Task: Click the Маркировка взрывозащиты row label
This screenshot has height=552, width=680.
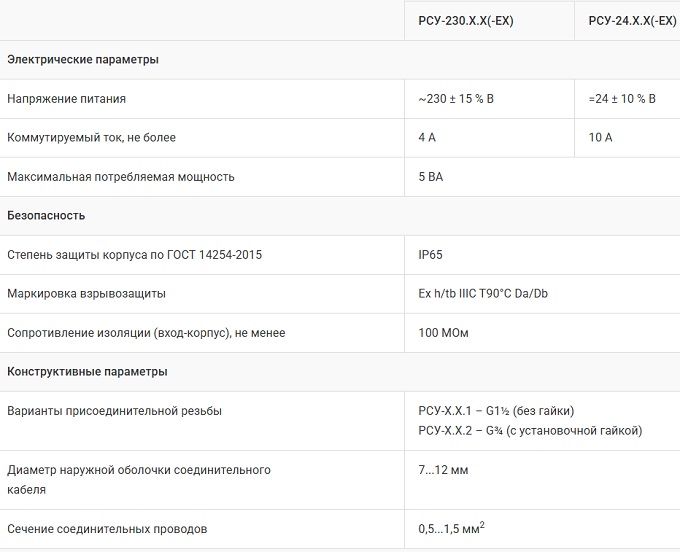Action: 86,294
